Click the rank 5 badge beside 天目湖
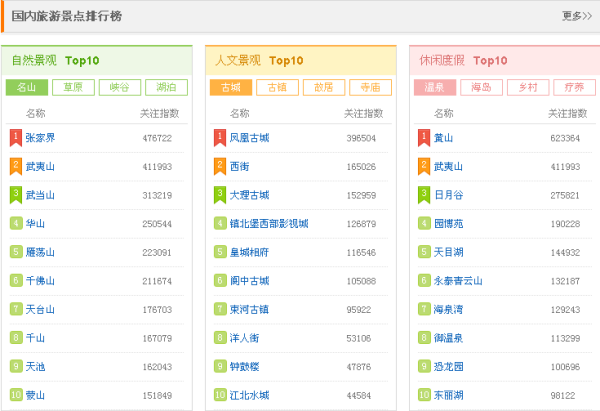600x411 pixels. pos(424,252)
